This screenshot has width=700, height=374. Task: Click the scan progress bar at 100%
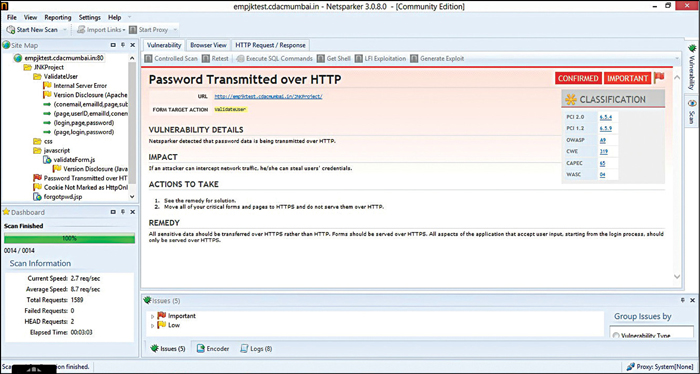click(x=69, y=238)
